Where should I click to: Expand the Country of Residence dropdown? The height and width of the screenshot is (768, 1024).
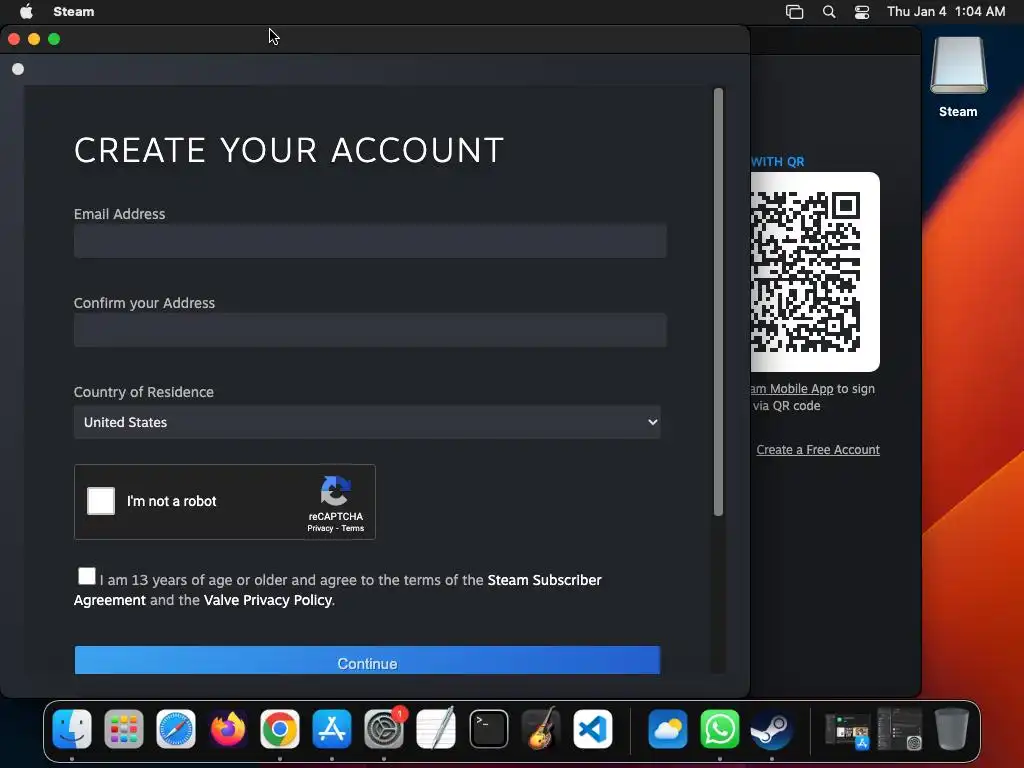point(367,422)
